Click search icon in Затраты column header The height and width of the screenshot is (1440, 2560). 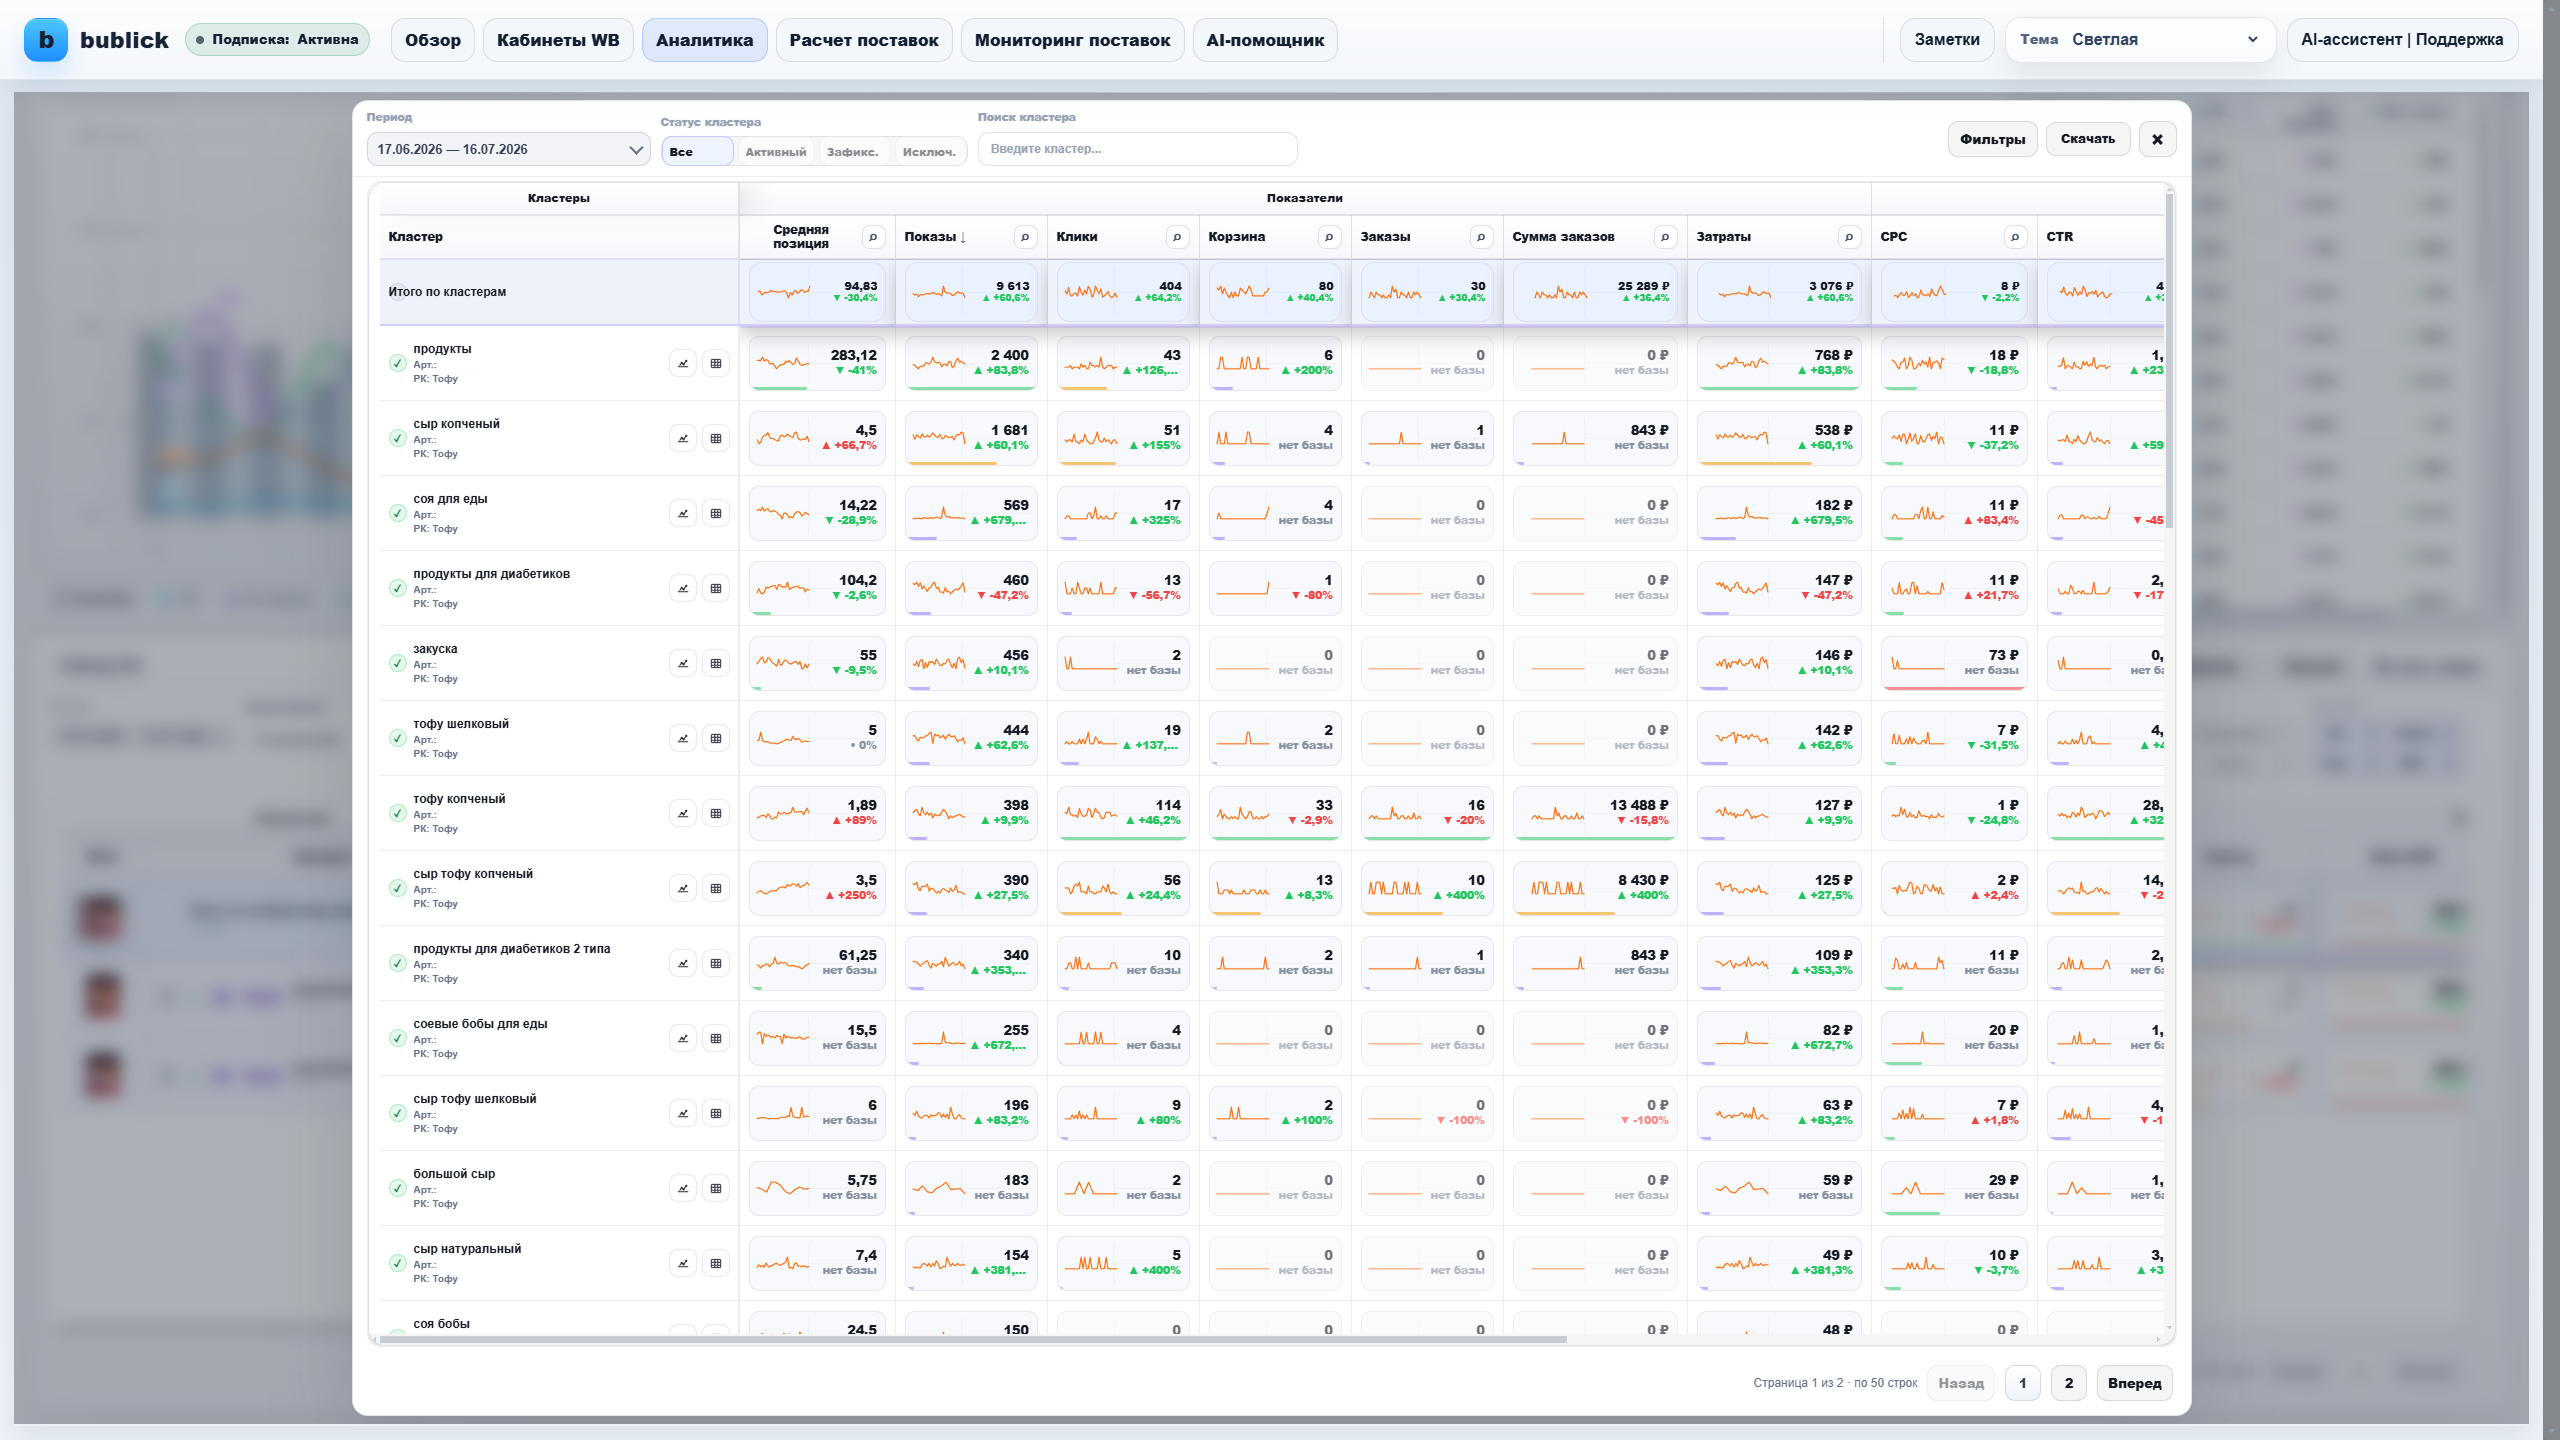[x=1849, y=237]
